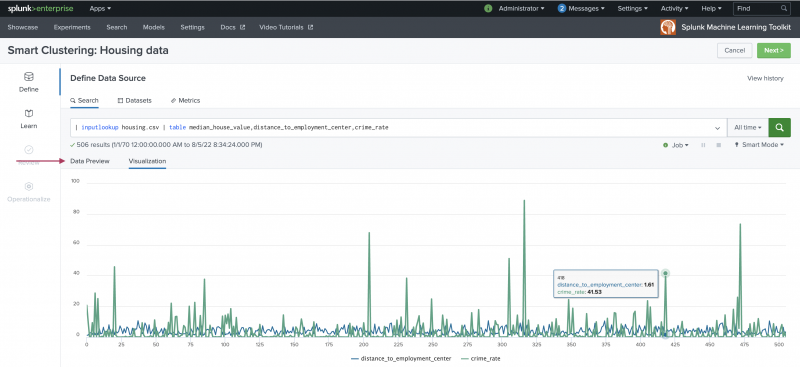Image resolution: width=800 pixels, height=367 pixels.
Task: Open the Apps dropdown menu
Action: [x=100, y=9]
